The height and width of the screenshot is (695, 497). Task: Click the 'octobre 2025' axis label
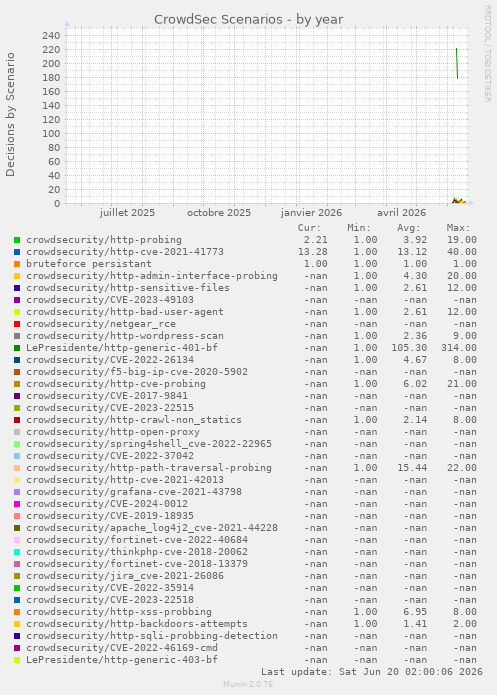(219, 213)
